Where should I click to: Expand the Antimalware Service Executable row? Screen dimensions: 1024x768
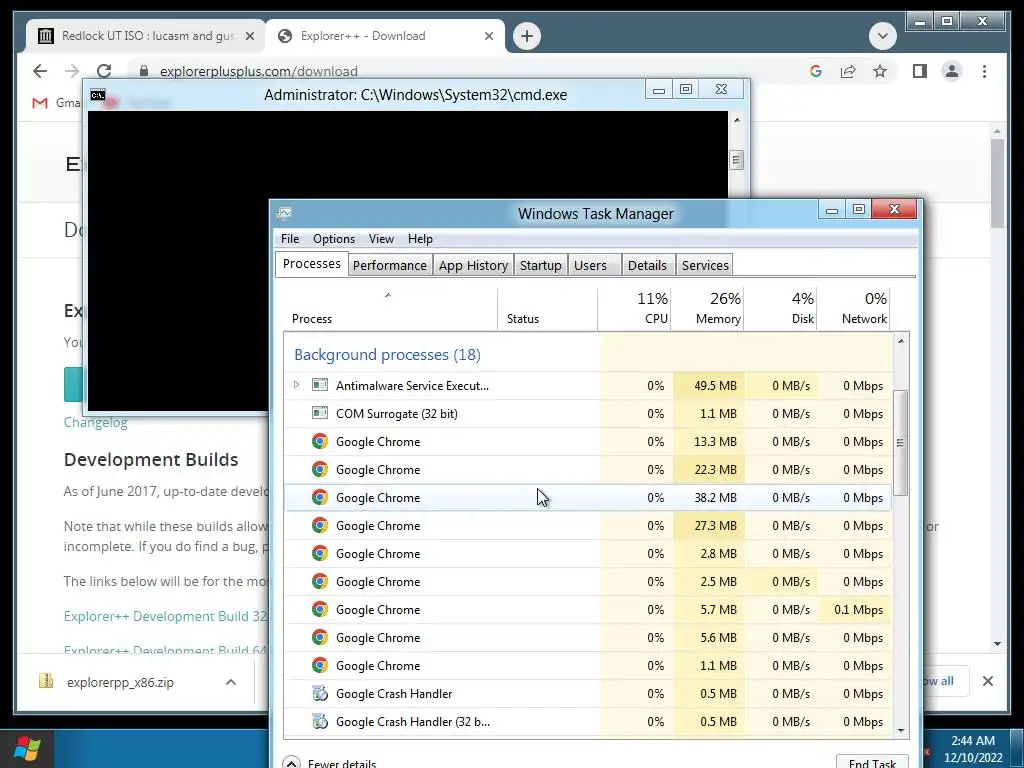pyautogui.click(x=296, y=385)
